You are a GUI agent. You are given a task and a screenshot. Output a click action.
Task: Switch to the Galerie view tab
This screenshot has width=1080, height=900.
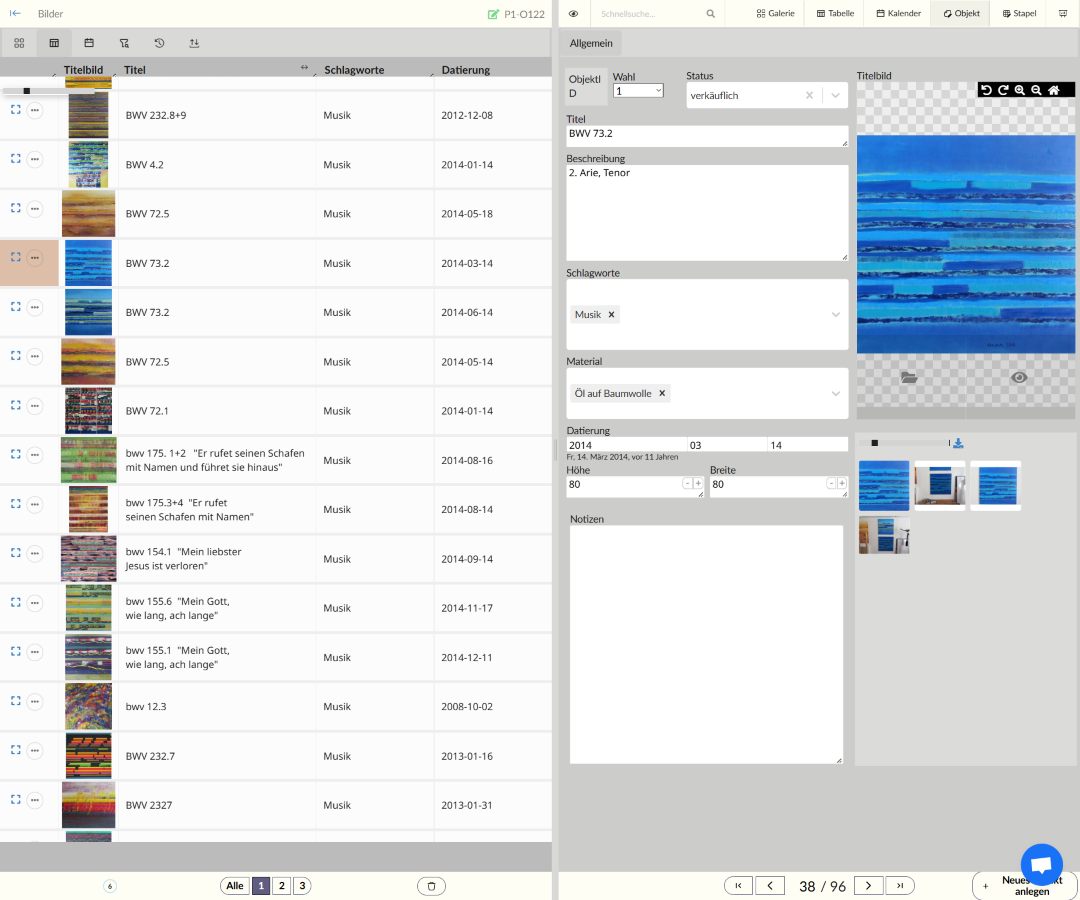776,14
